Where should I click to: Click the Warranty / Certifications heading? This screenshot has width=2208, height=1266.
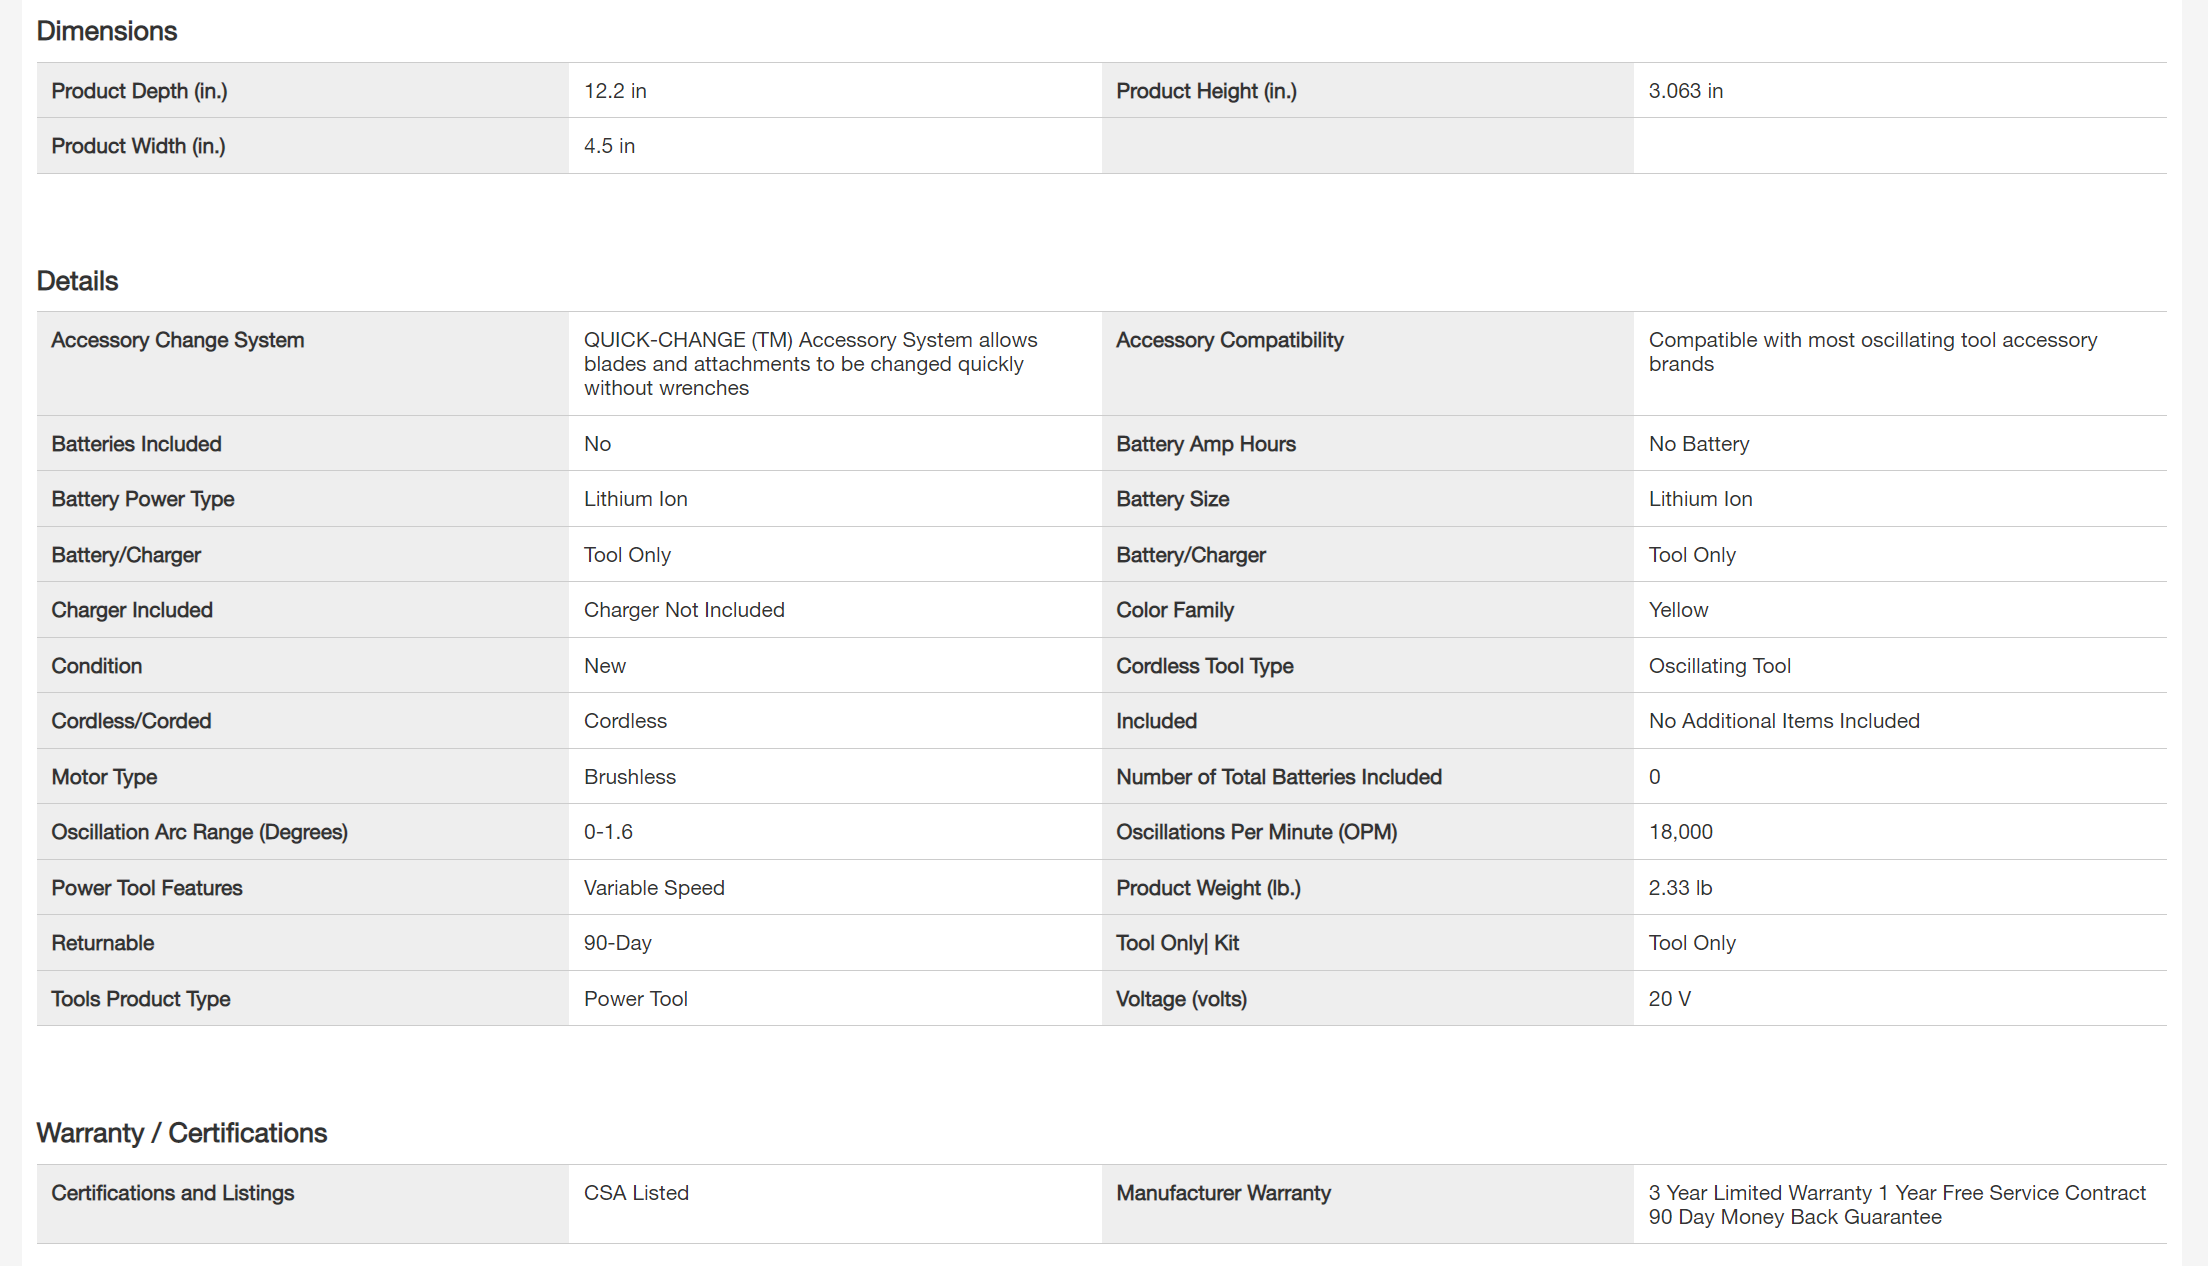(181, 1133)
